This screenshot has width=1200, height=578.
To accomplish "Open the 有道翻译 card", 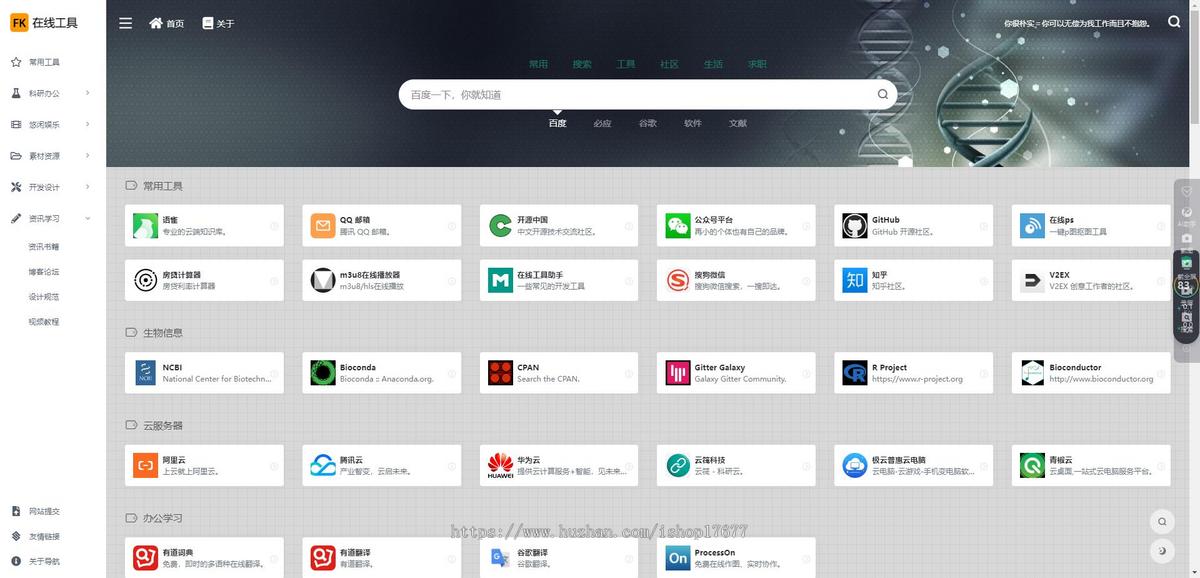I will 382,557.
